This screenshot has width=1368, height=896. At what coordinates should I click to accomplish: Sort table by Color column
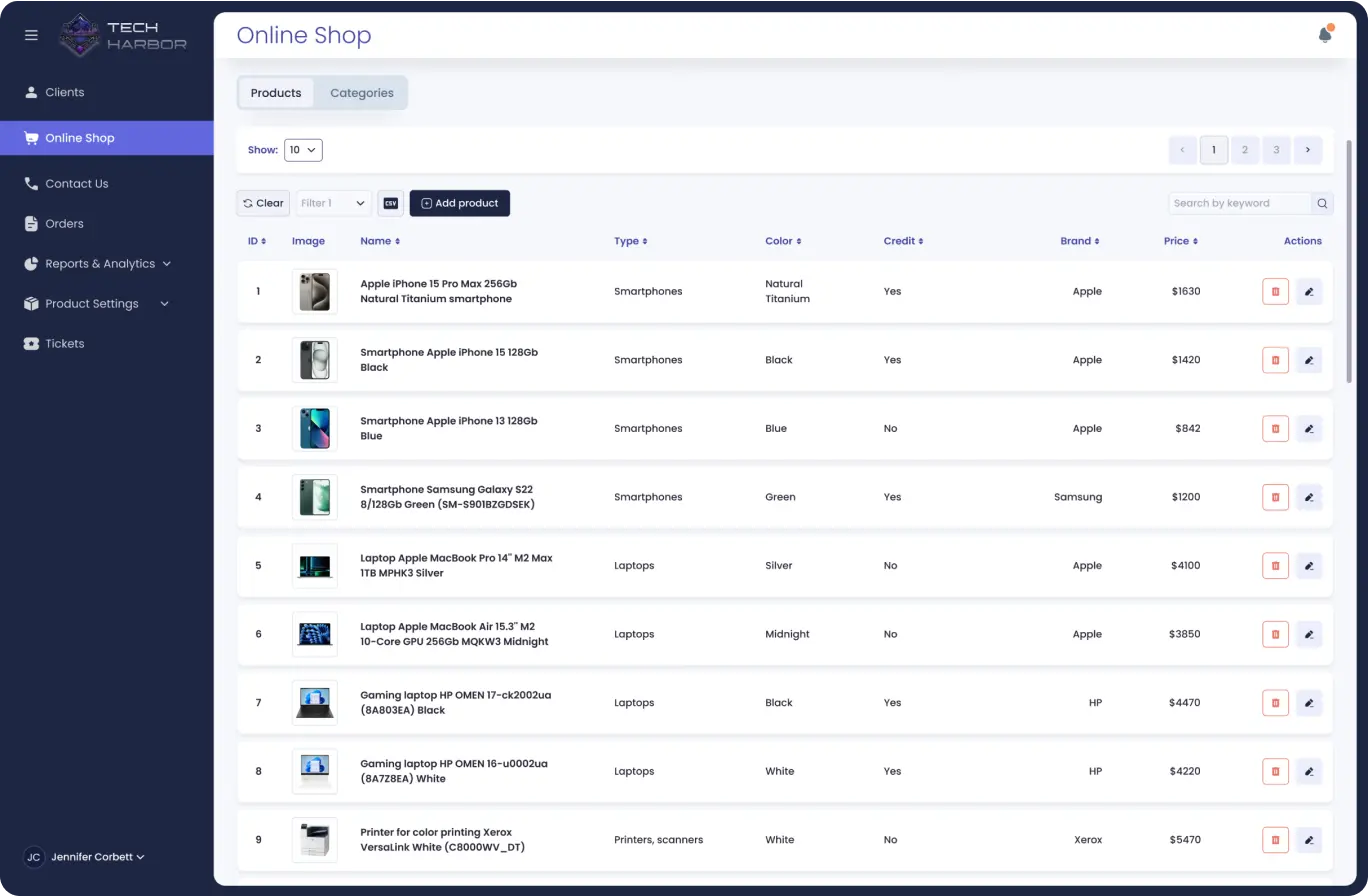pyautogui.click(x=783, y=241)
